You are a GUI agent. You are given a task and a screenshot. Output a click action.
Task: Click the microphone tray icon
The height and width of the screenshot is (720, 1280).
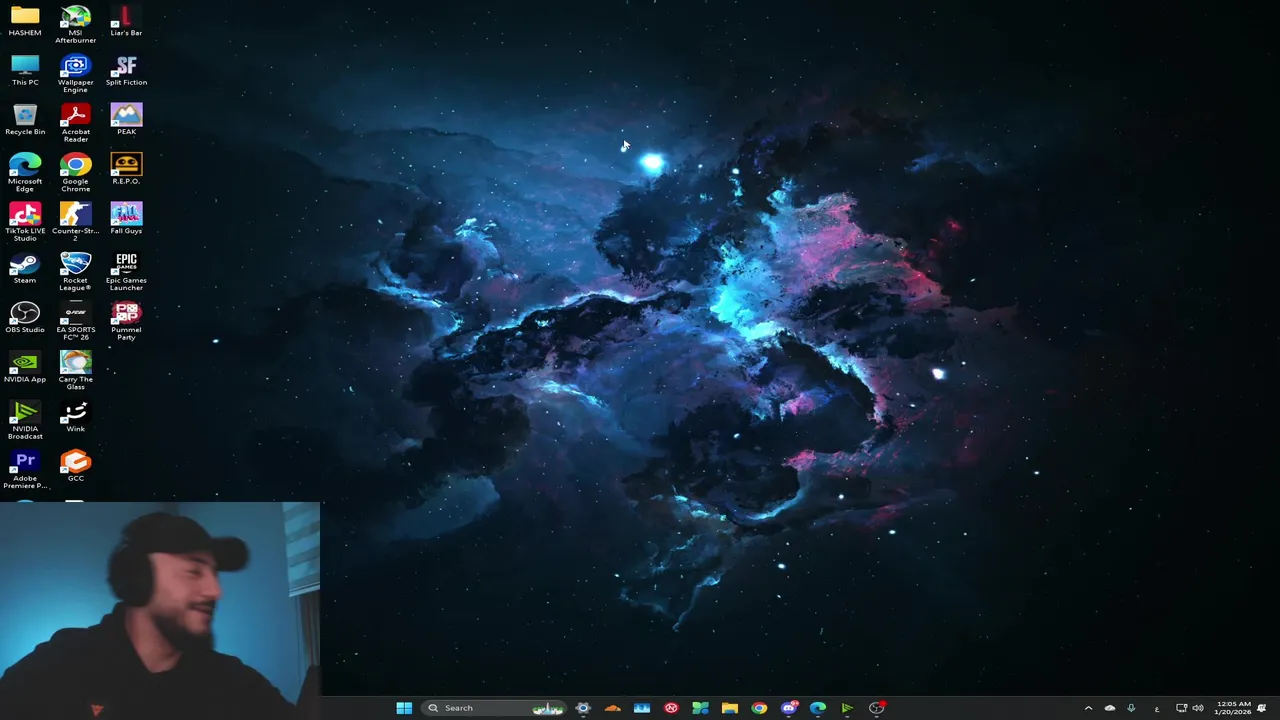1131,708
